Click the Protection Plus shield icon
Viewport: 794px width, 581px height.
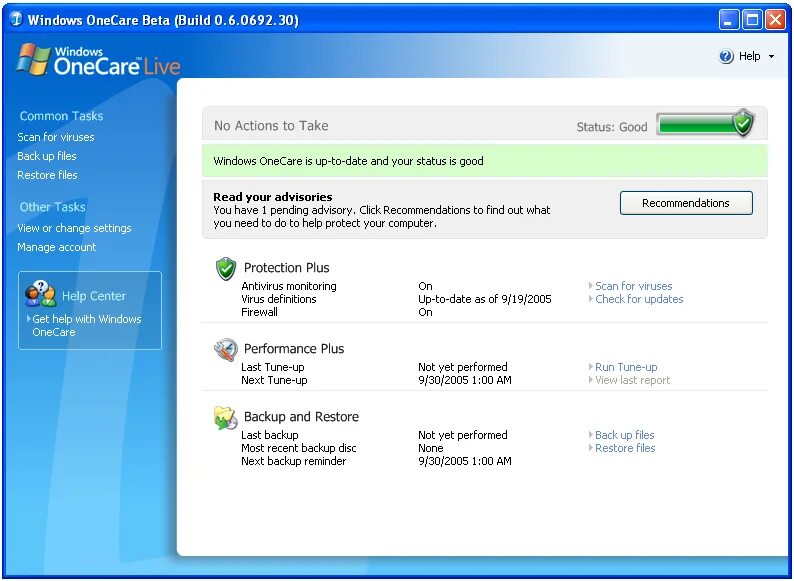tap(226, 268)
